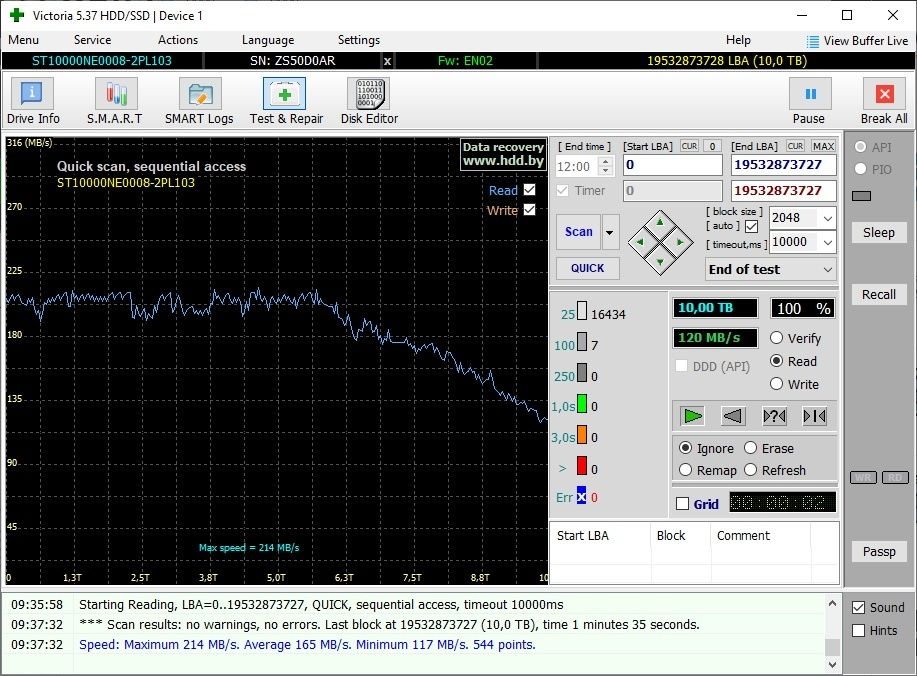The width and height of the screenshot is (917, 676).
Task: Open the Scan button dropdown arrow
Action: (x=610, y=232)
